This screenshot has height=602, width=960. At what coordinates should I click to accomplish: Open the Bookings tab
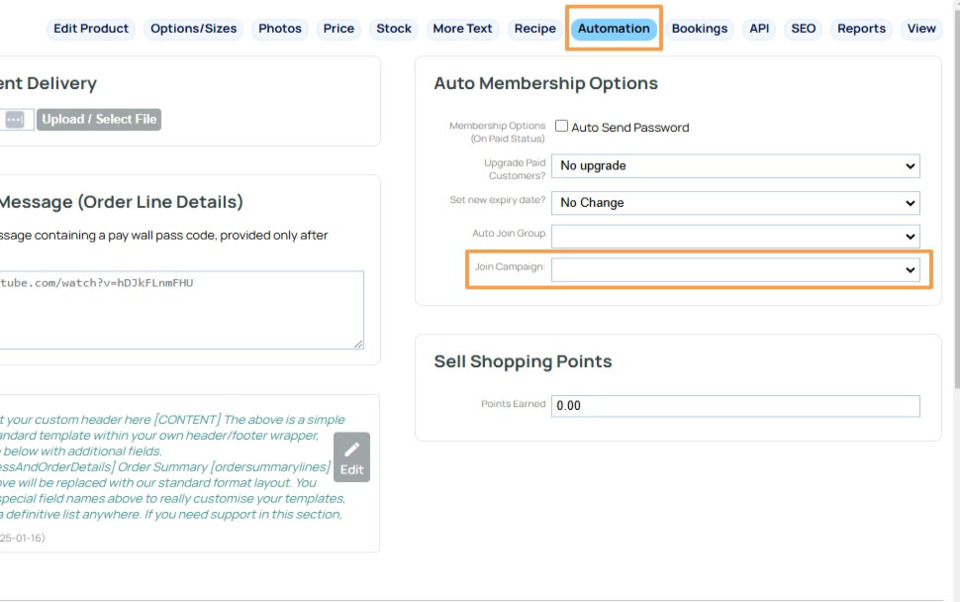click(x=700, y=29)
